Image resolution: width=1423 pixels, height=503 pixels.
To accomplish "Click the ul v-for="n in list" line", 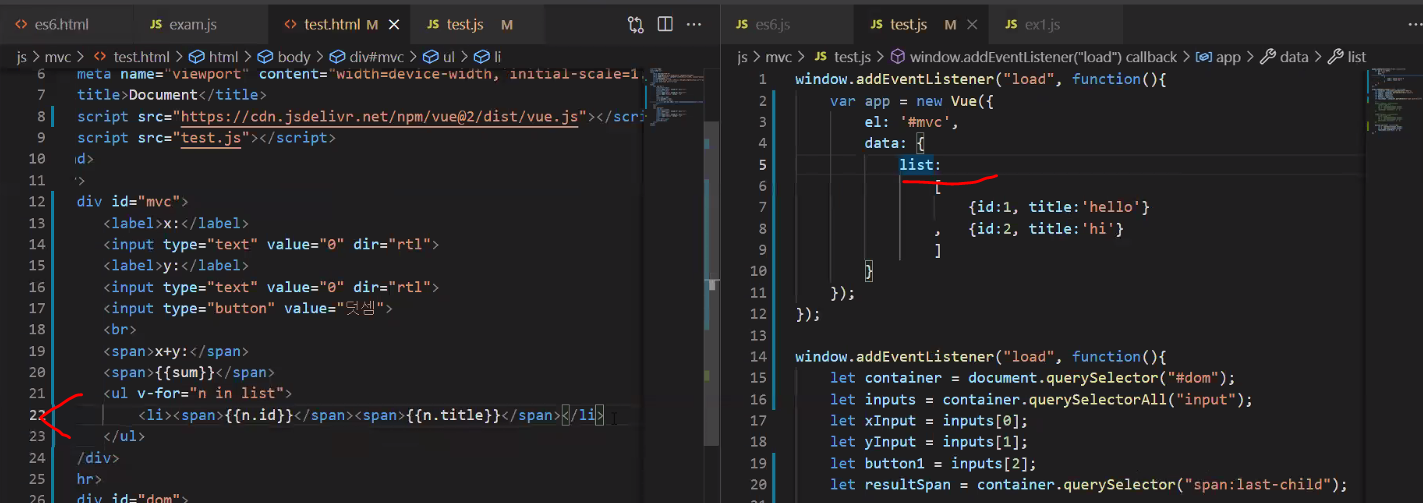I will point(198,393).
